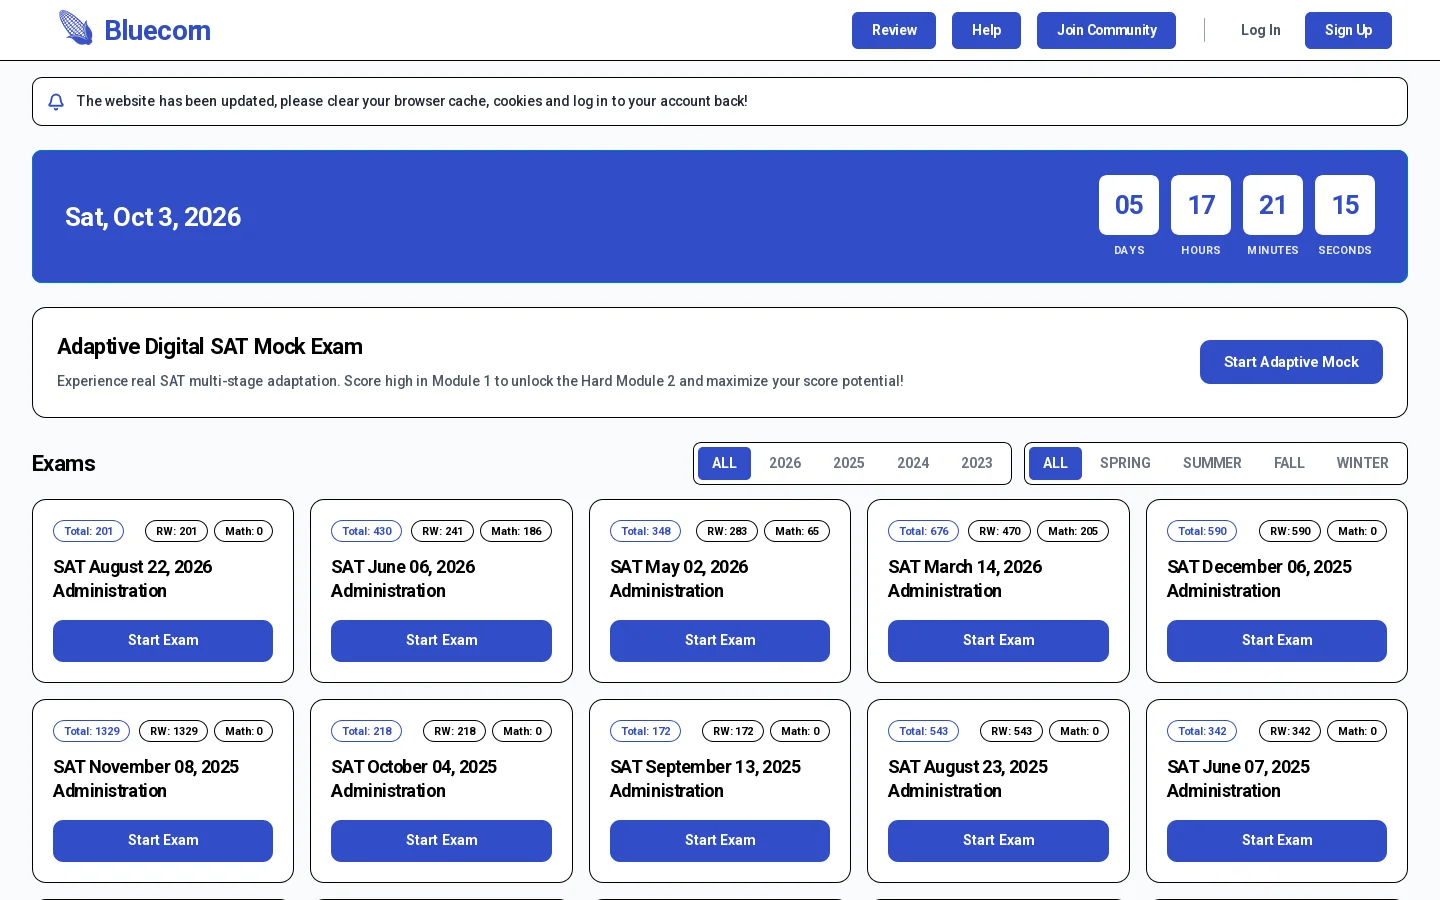Start the SAT December 06, 2025 exam
The height and width of the screenshot is (900, 1440).
pos(1277,641)
